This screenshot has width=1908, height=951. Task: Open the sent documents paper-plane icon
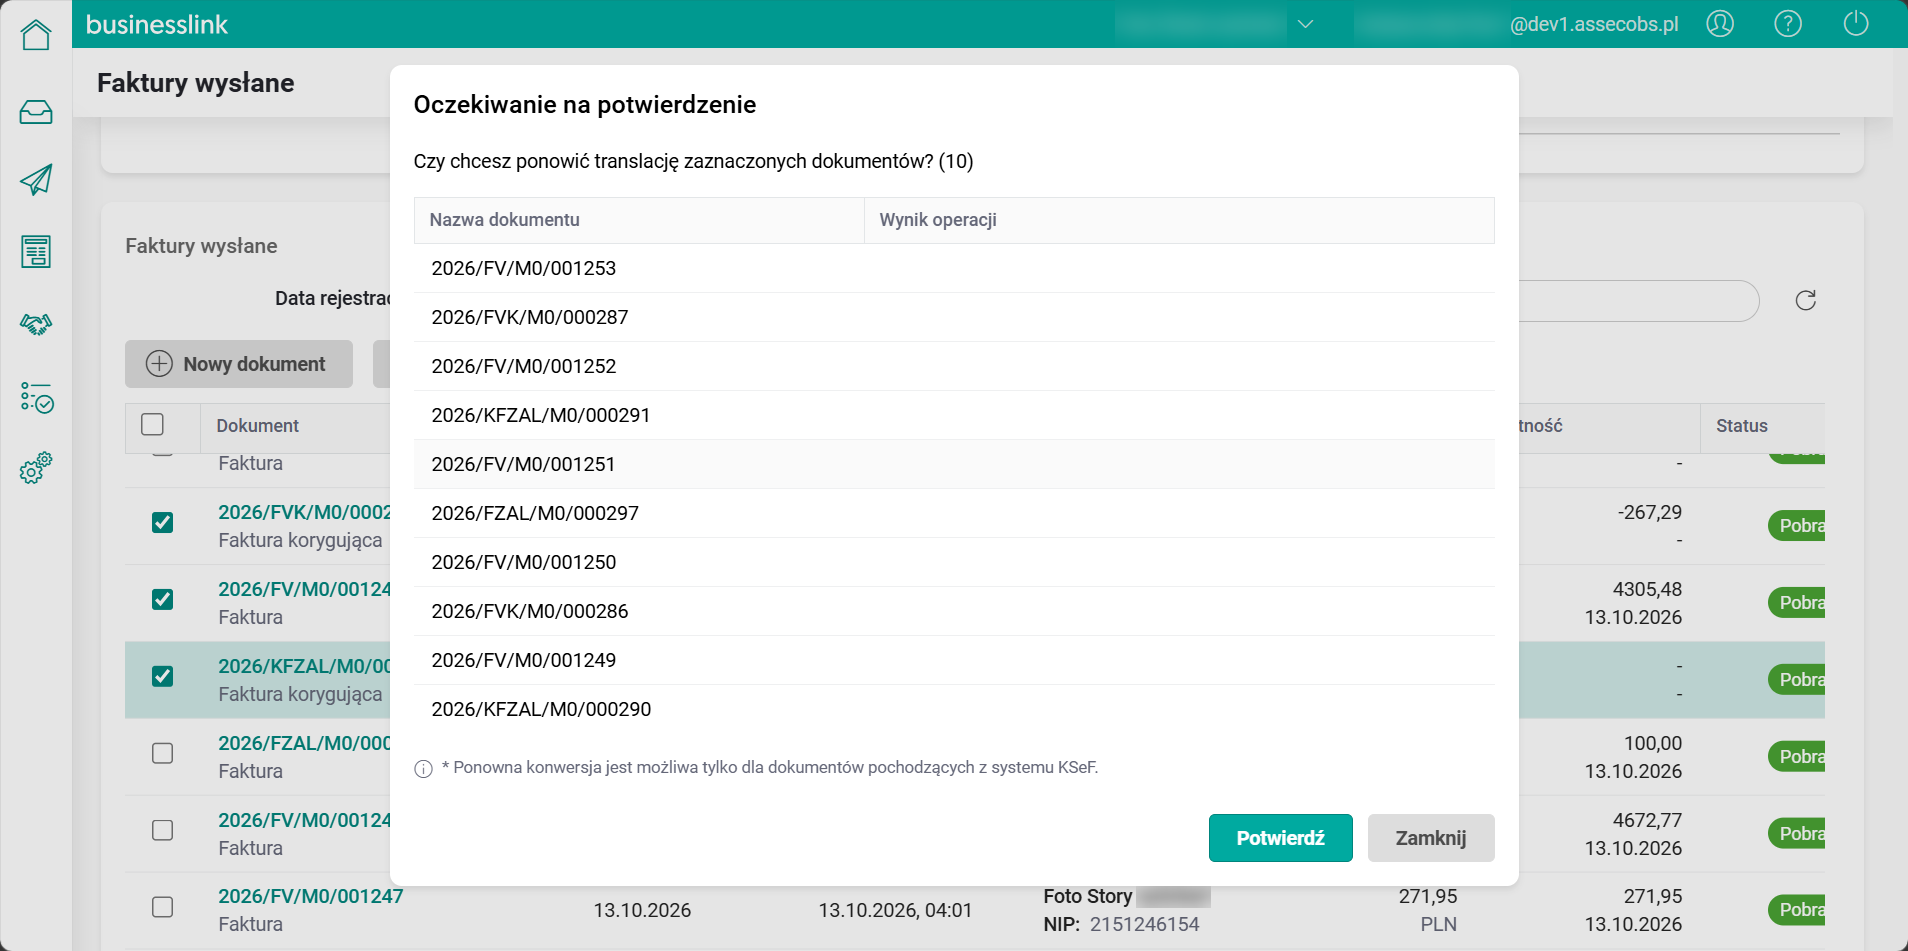[36, 180]
